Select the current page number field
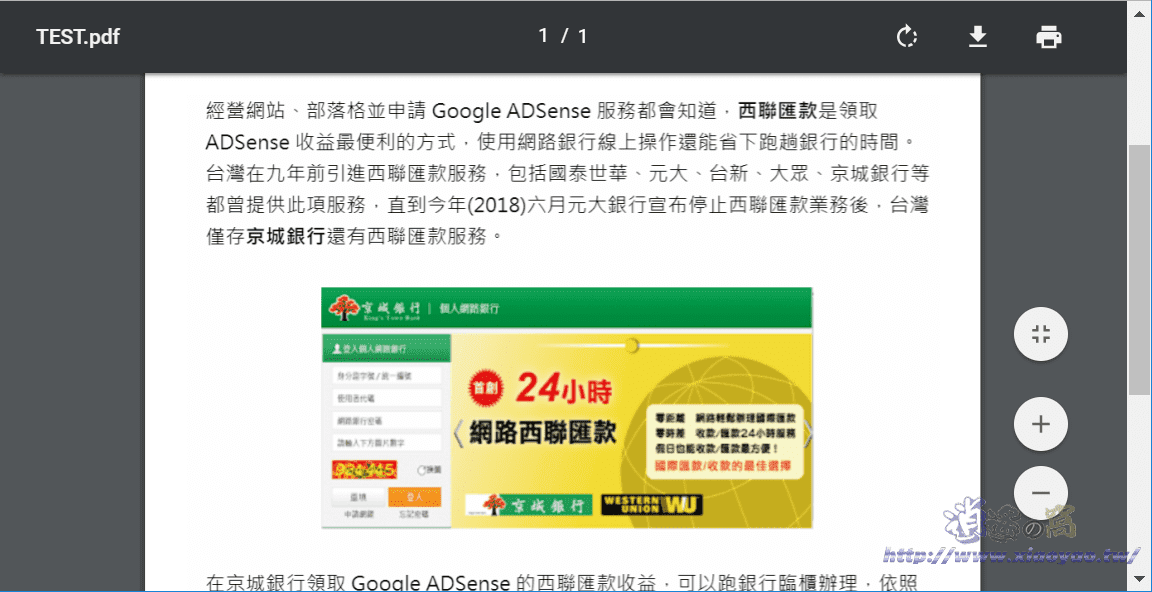Image resolution: width=1152 pixels, height=592 pixels. 543,36
